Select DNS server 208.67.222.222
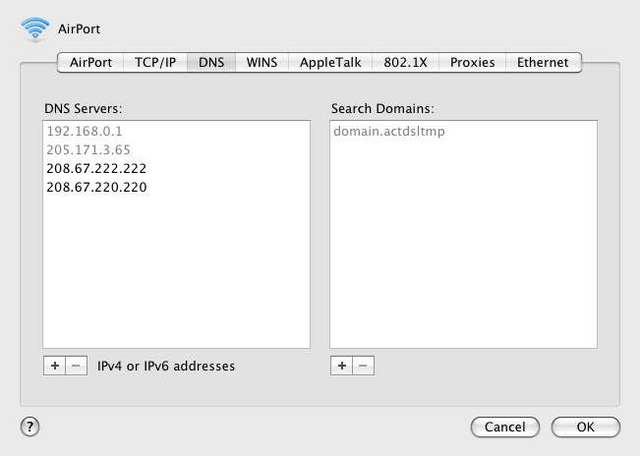Viewport: 640px width, 456px height. tap(176, 169)
